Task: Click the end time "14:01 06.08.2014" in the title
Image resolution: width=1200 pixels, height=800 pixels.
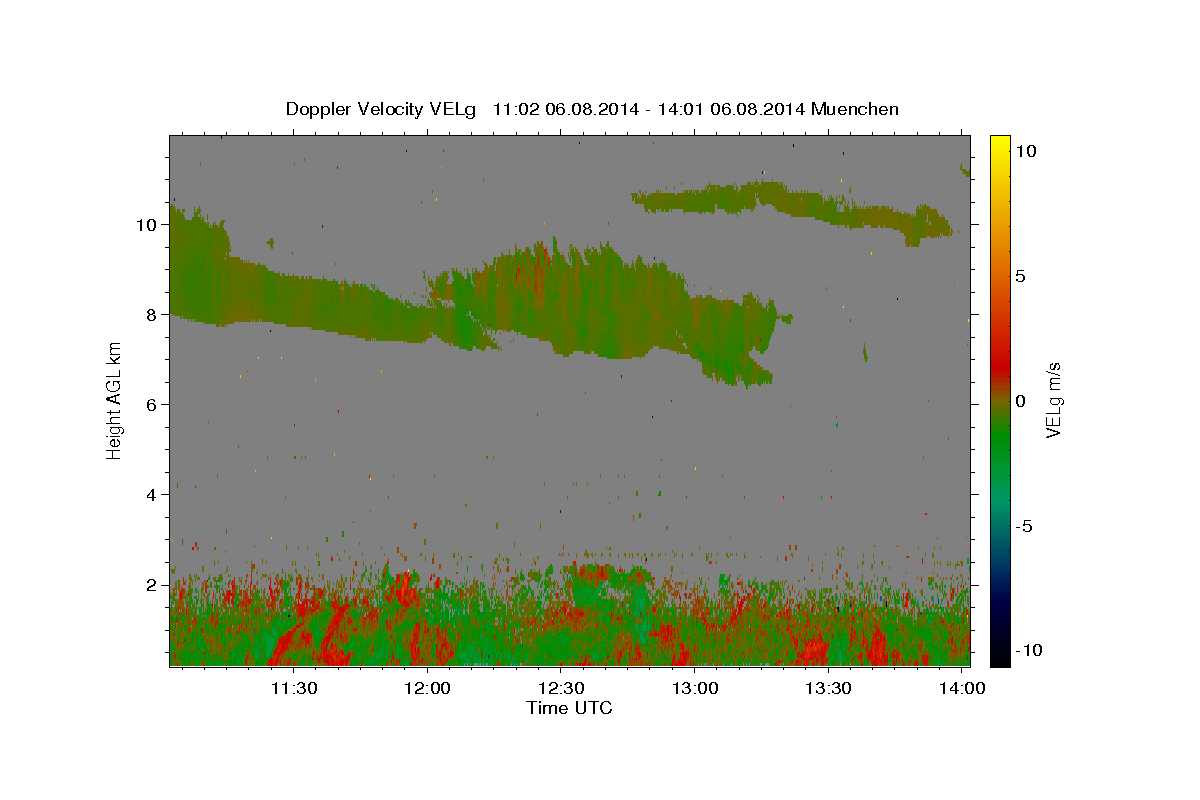Action: (727, 109)
